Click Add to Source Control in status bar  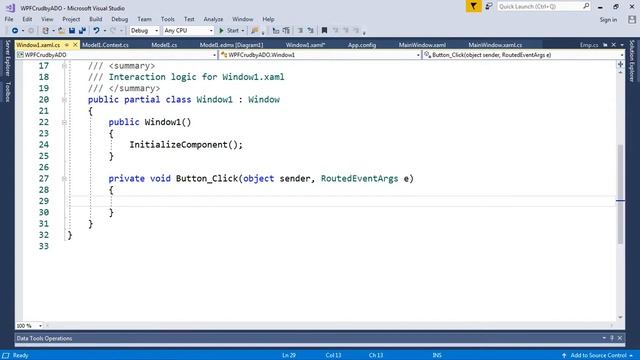(x=598, y=356)
